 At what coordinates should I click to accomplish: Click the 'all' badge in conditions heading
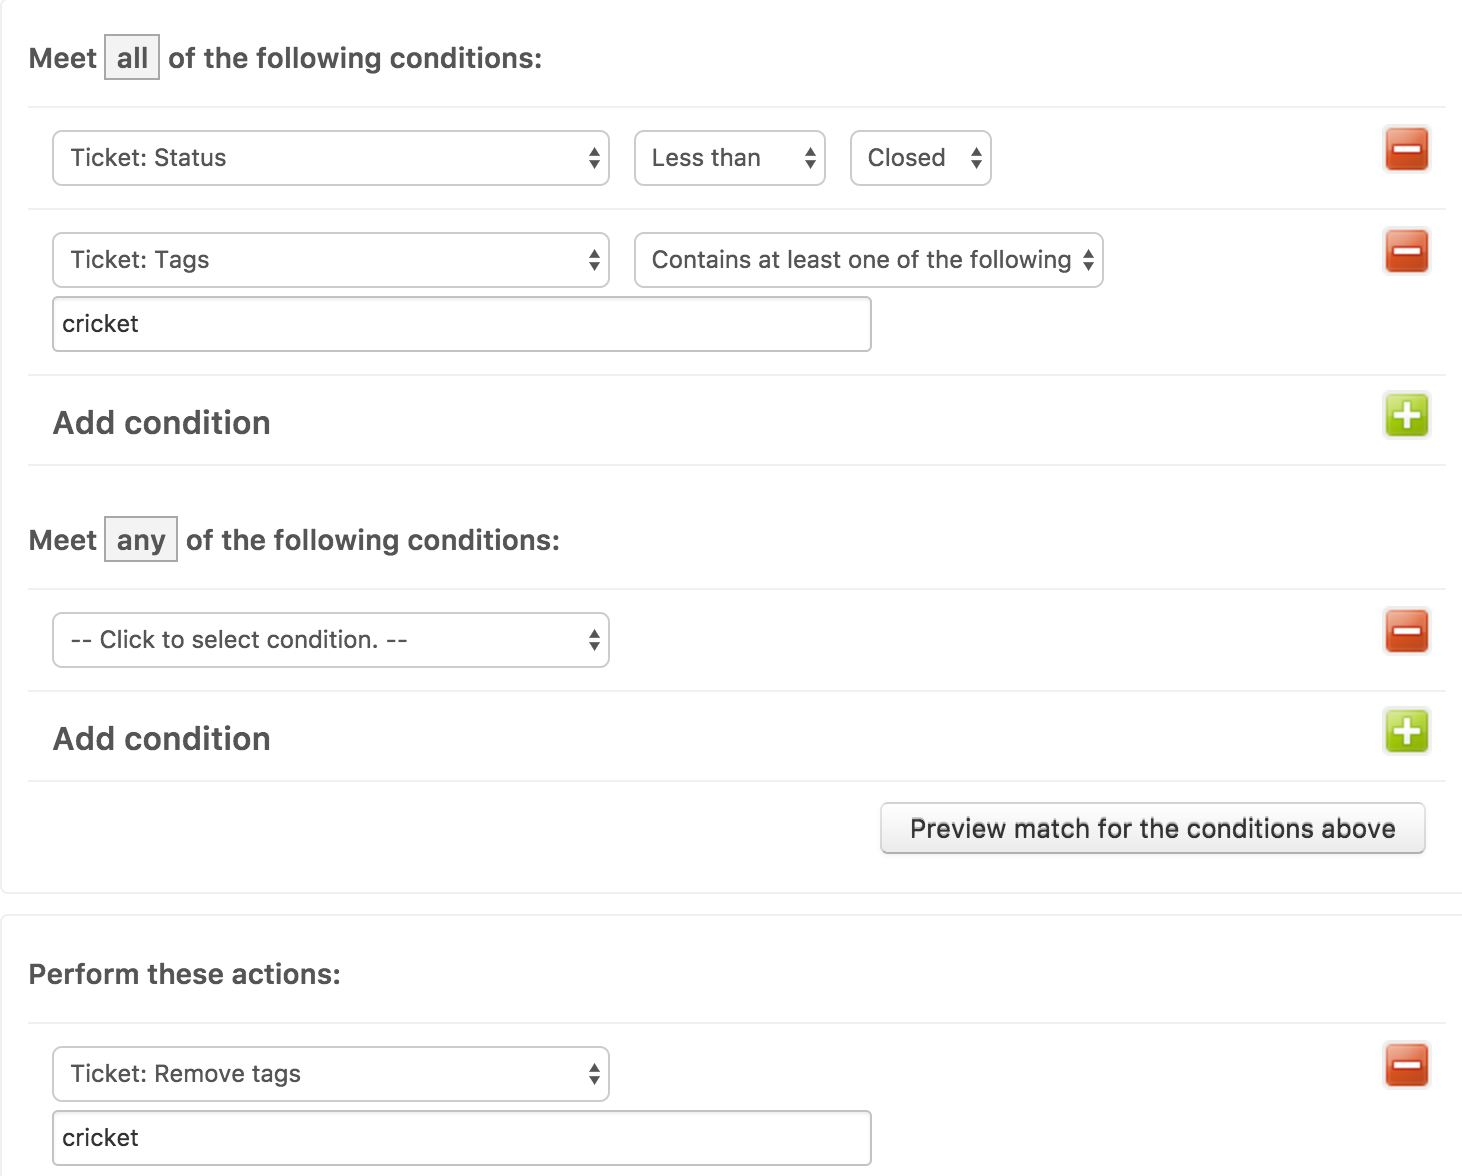(132, 58)
